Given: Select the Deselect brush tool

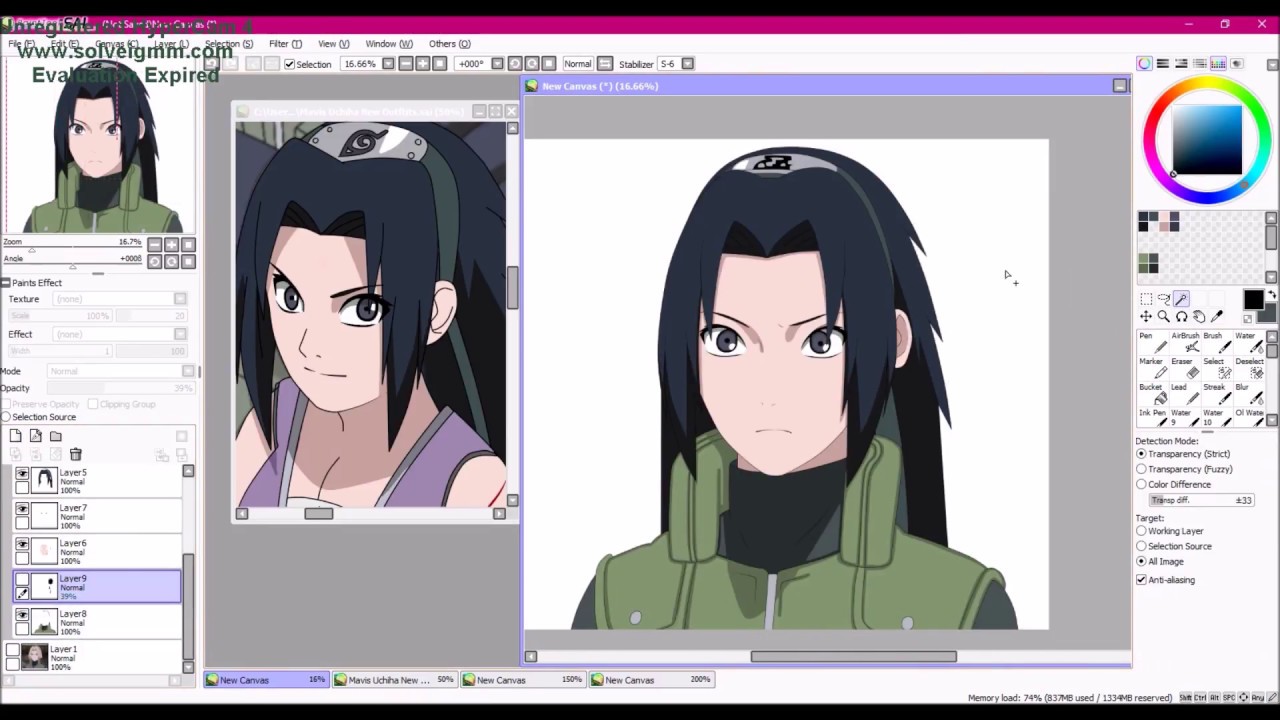Looking at the screenshot, I should [1247, 368].
